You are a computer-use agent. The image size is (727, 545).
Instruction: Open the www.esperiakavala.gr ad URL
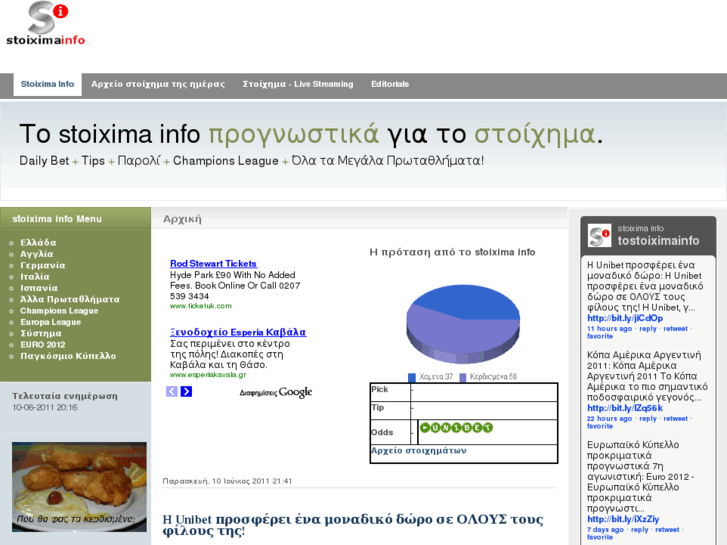click(x=208, y=375)
